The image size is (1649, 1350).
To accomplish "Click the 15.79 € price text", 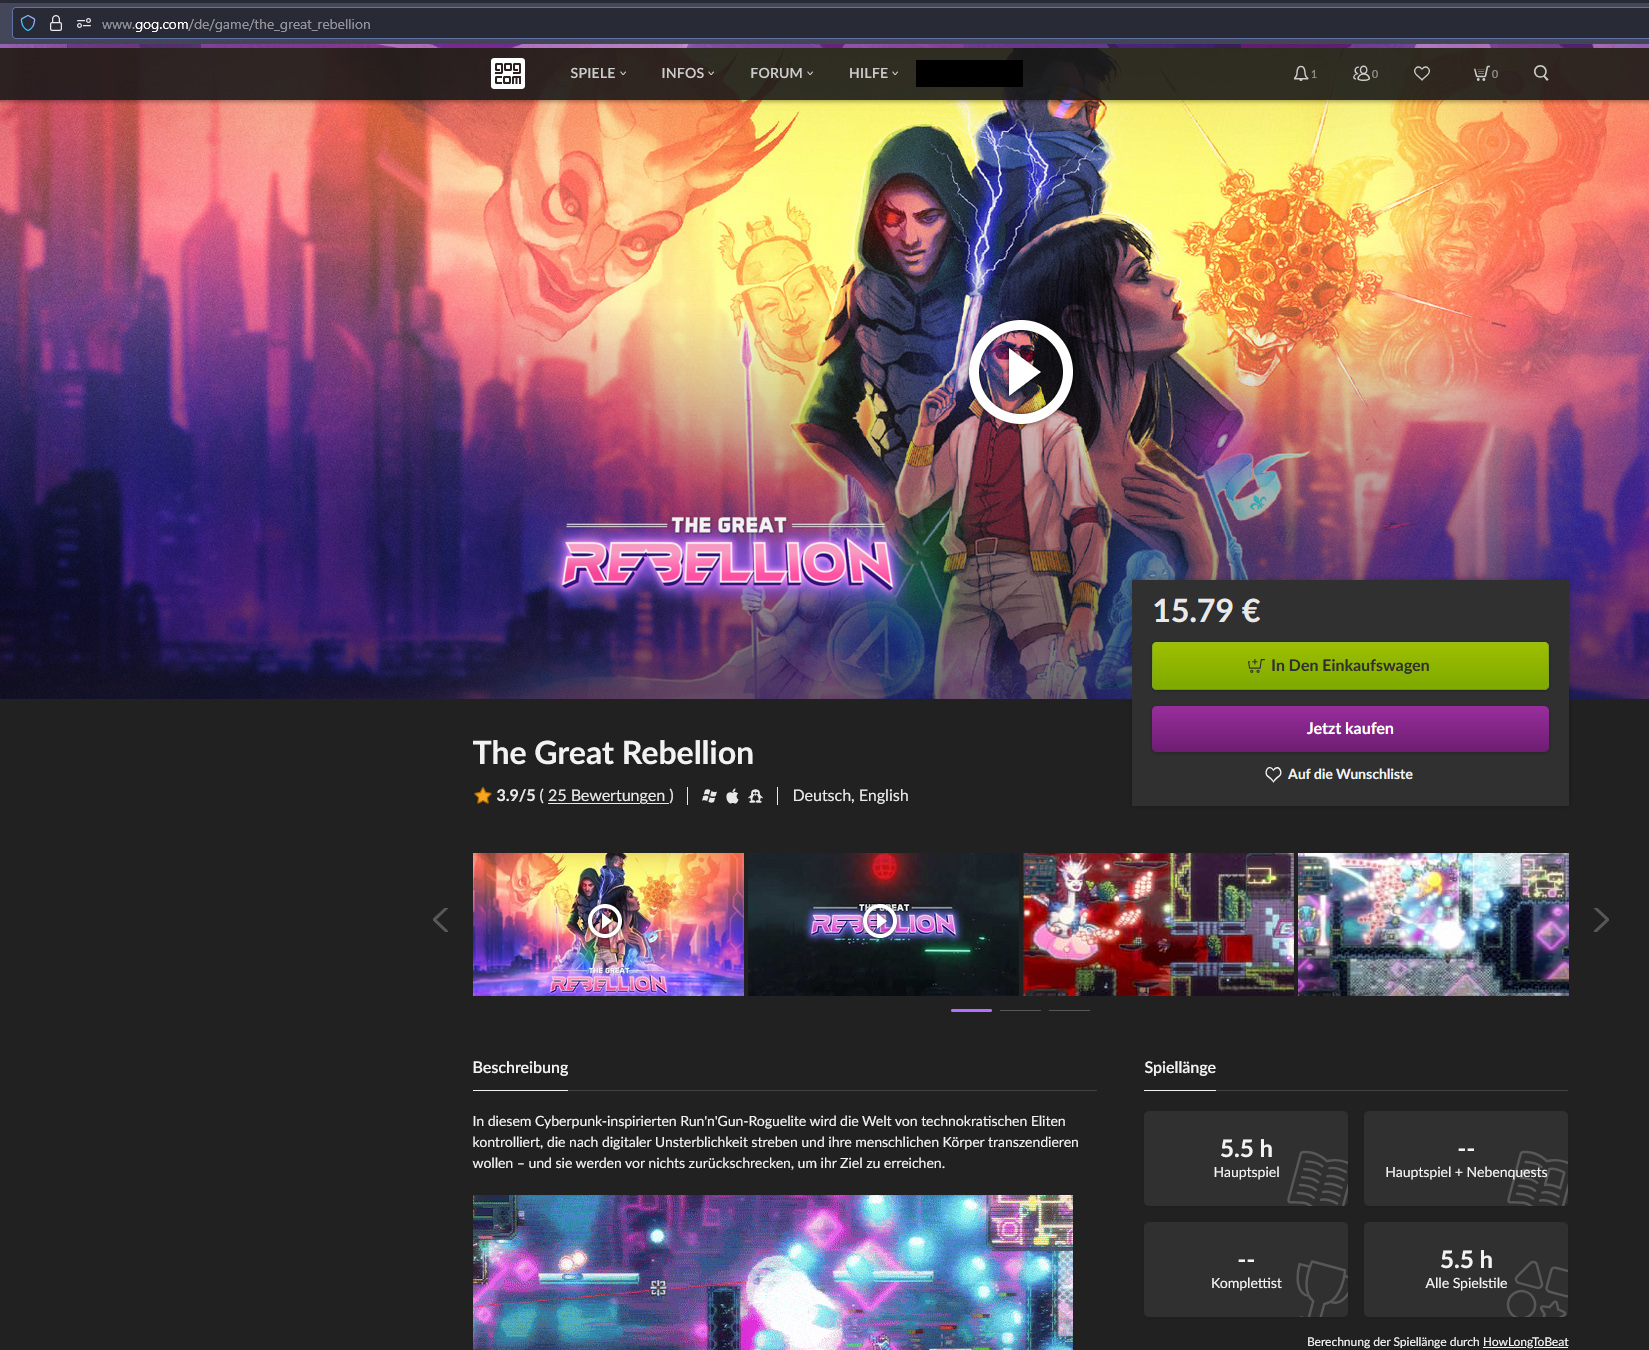I will coord(1206,610).
